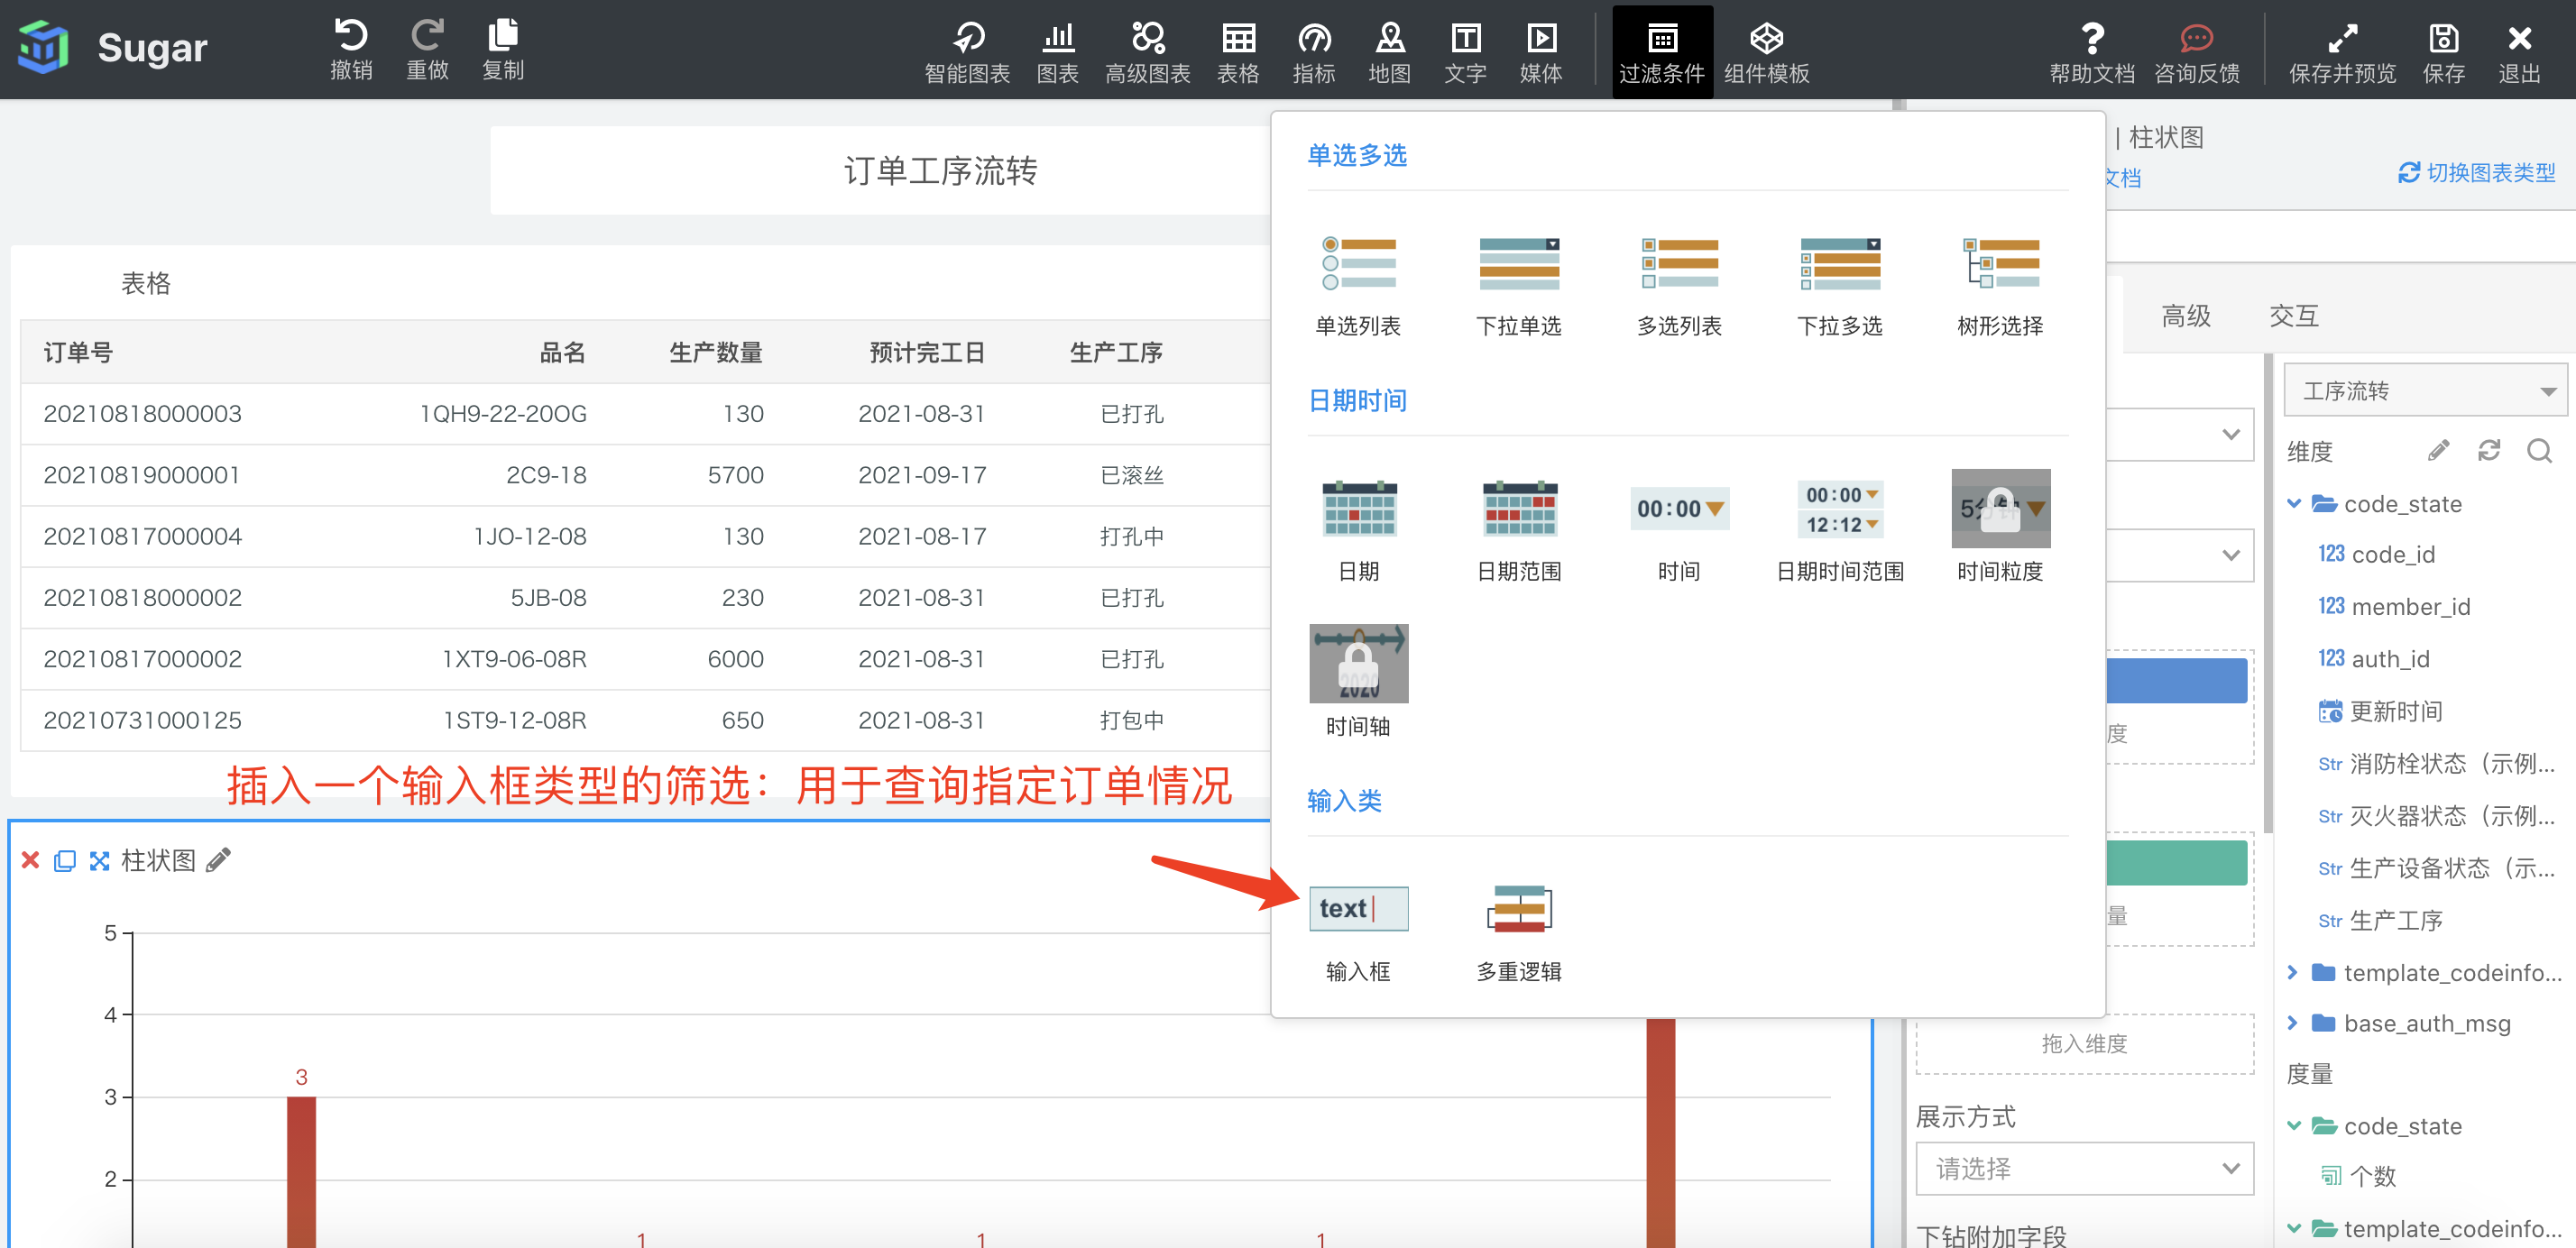Screen dimensions: 2576x1248
Task: Open the 组件模板 component template menu
Action: tap(1766, 52)
